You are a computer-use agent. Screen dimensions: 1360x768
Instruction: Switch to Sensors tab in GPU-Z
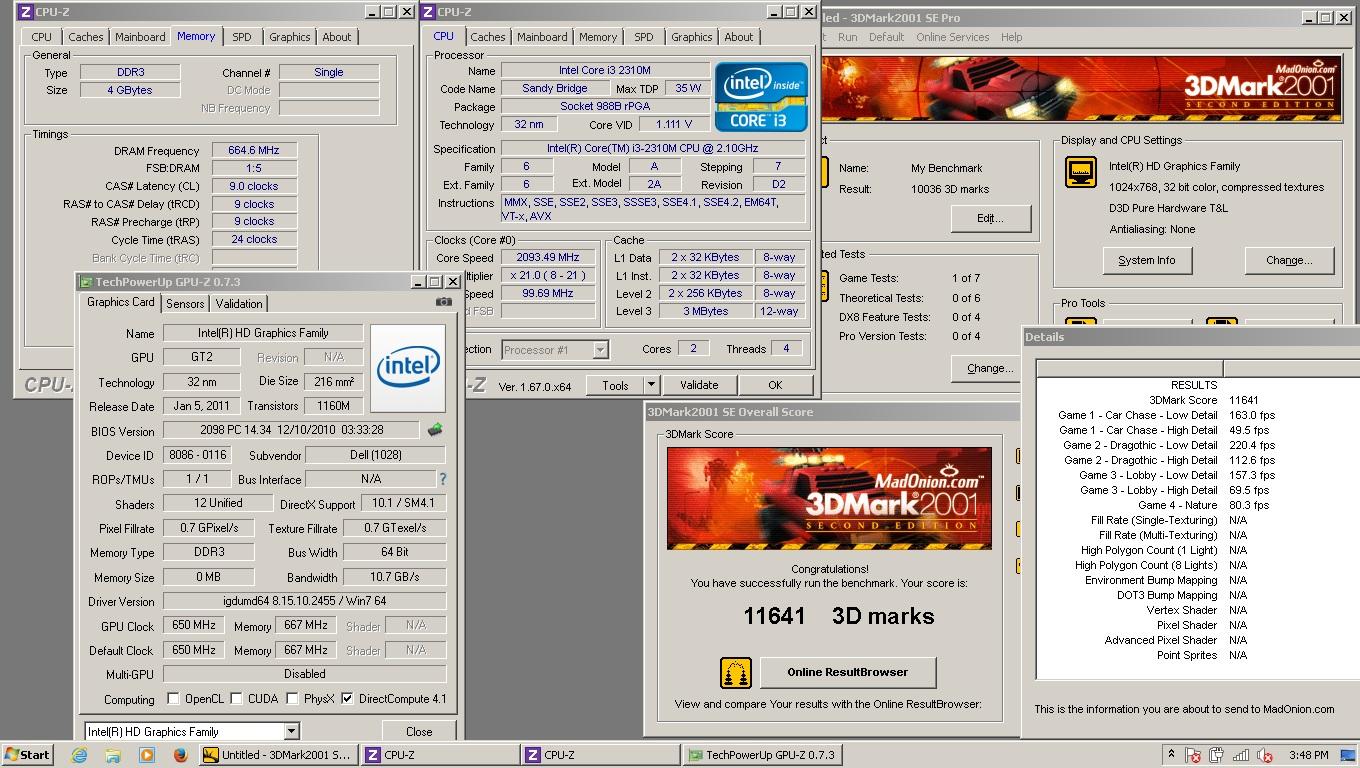pyautogui.click(x=185, y=304)
